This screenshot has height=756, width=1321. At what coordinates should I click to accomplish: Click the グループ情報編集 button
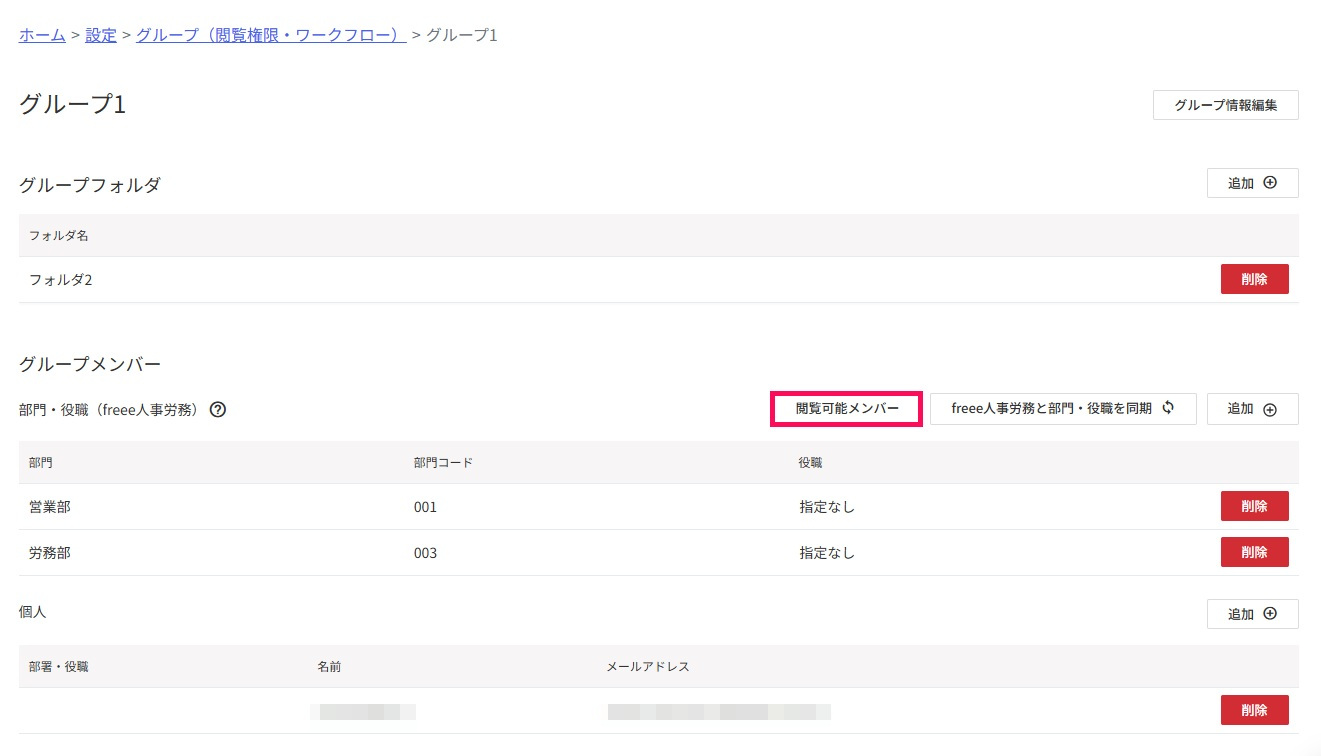coord(1226,105)
